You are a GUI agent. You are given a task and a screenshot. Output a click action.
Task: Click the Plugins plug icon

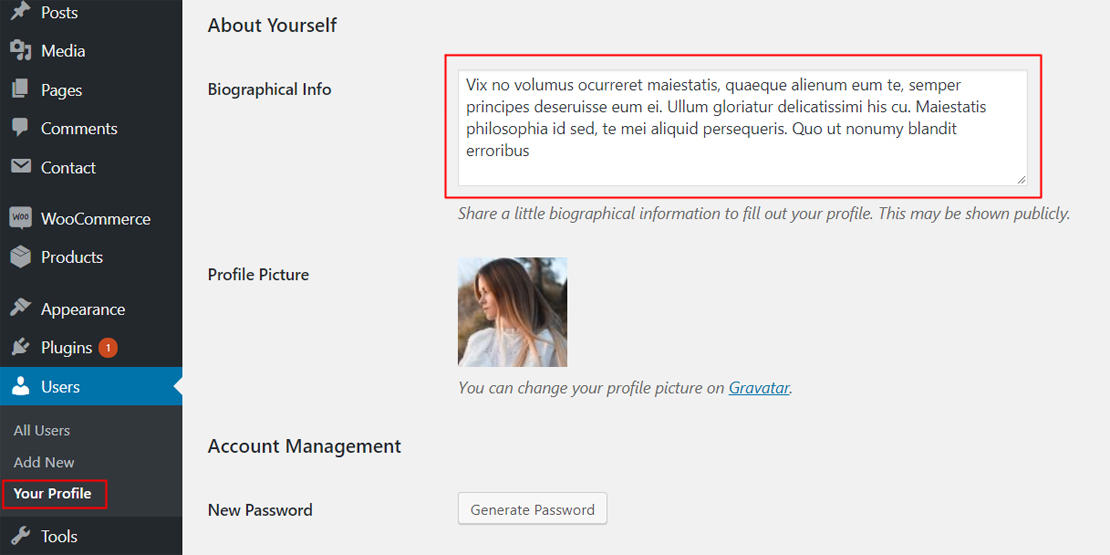[20, 348]
